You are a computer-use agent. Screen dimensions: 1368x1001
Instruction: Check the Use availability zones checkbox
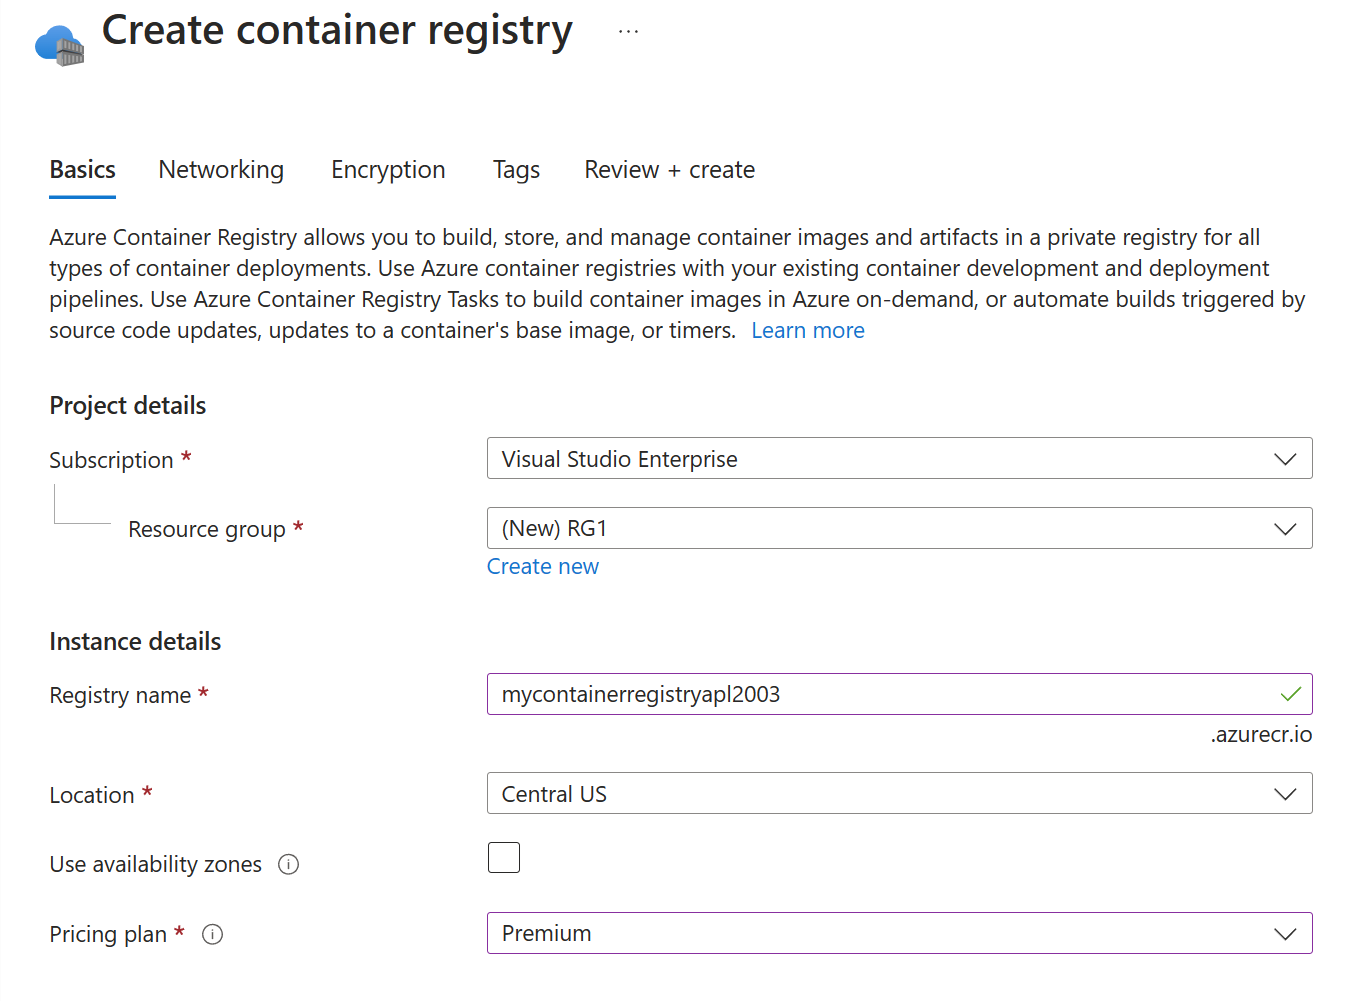coord(504,857)
